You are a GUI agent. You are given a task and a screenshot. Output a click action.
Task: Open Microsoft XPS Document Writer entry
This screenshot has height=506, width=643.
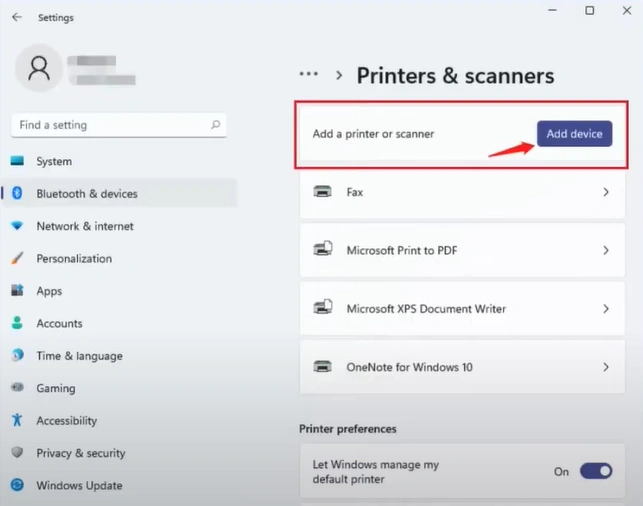426,309
